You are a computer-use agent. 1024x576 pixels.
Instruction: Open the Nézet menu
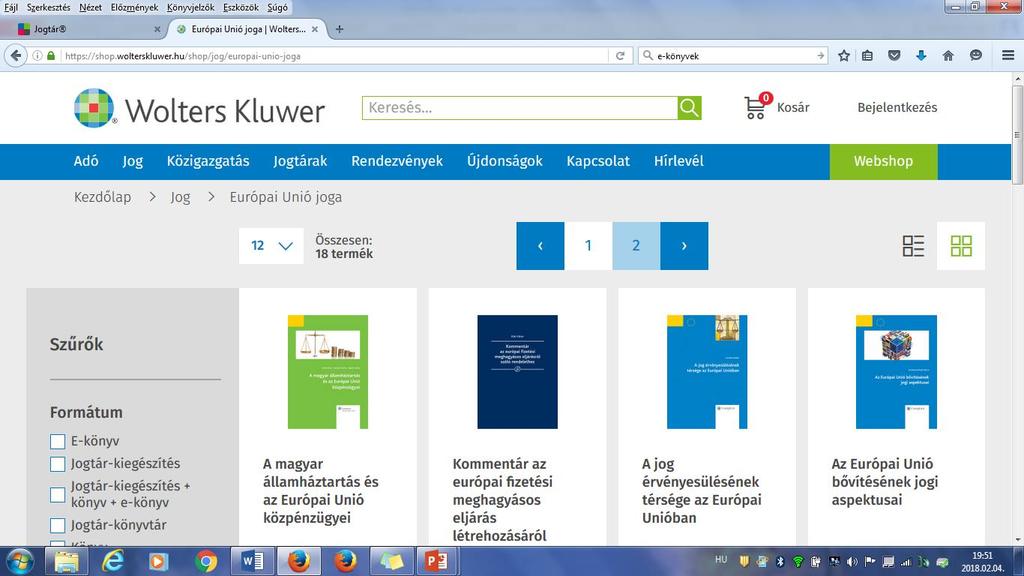[90, 7]
